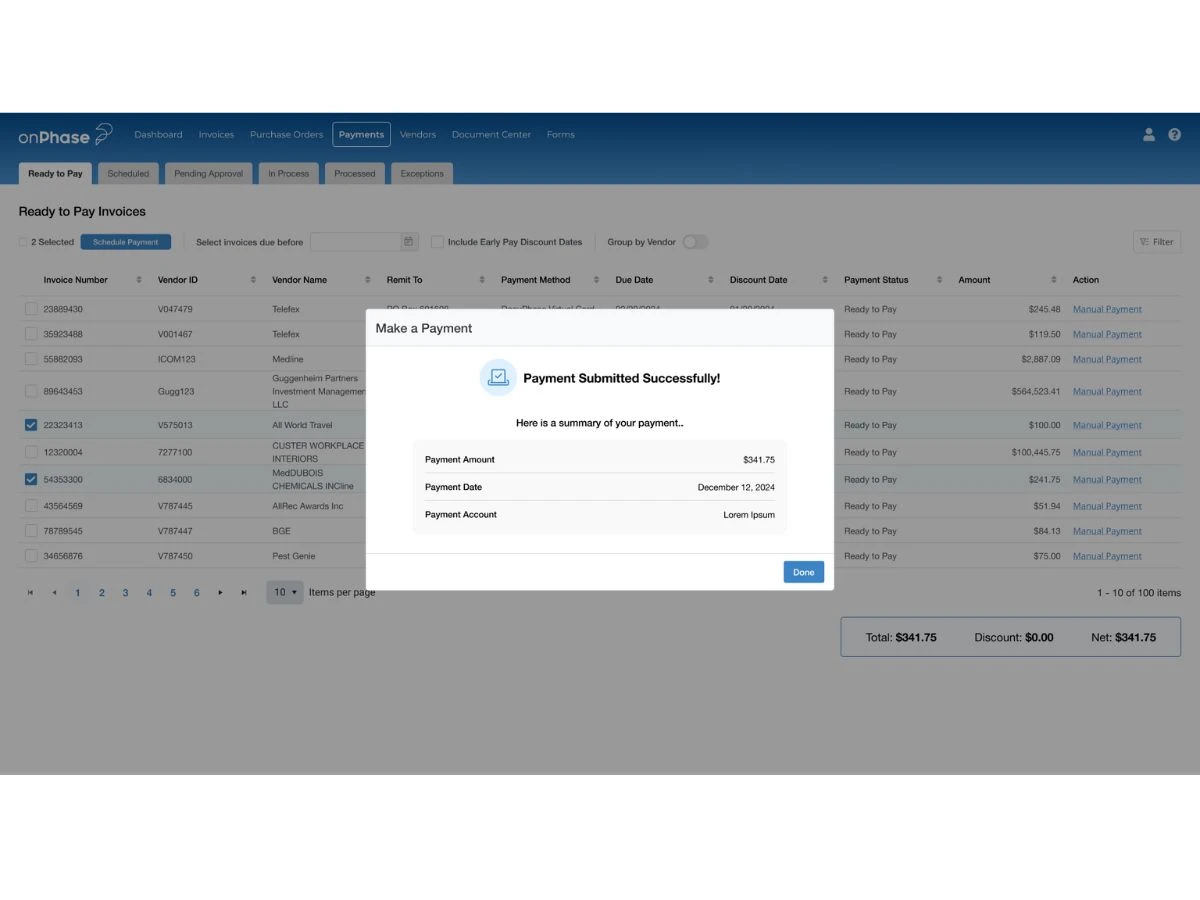Open the Vendors menu
The height and width of the screenshot is (900, 1200).
point(418,135)
